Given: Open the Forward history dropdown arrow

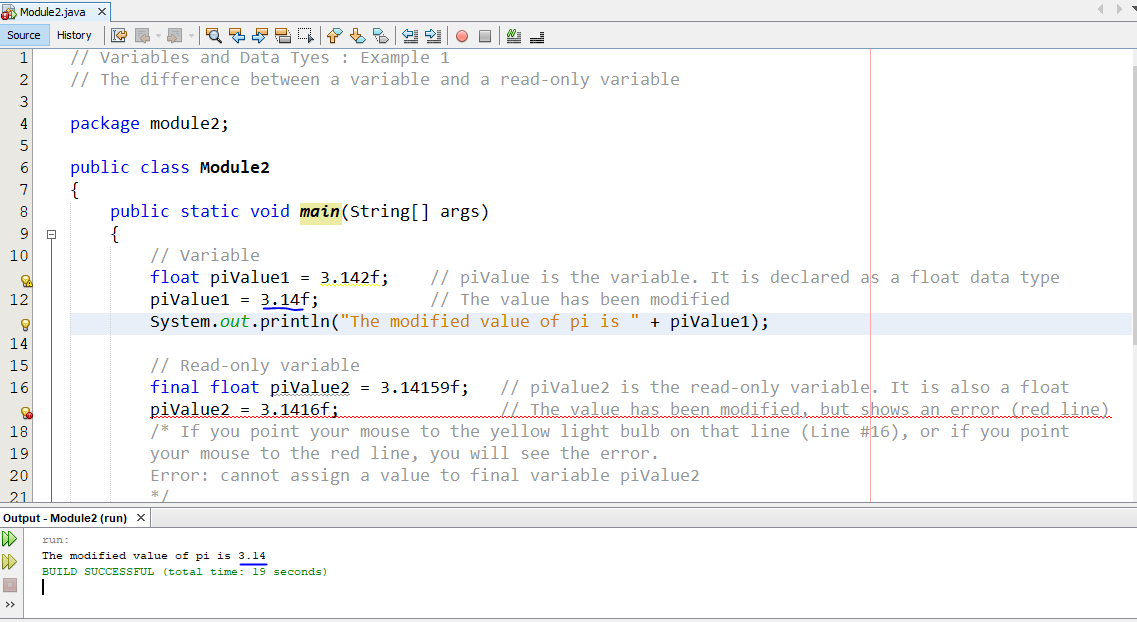Looking at the screenshot, I should 190,36.
